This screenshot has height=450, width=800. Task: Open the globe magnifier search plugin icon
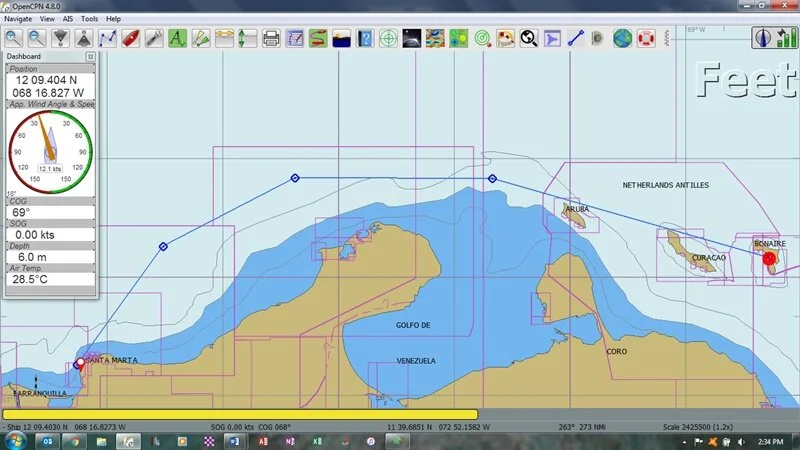coord(529,38)
